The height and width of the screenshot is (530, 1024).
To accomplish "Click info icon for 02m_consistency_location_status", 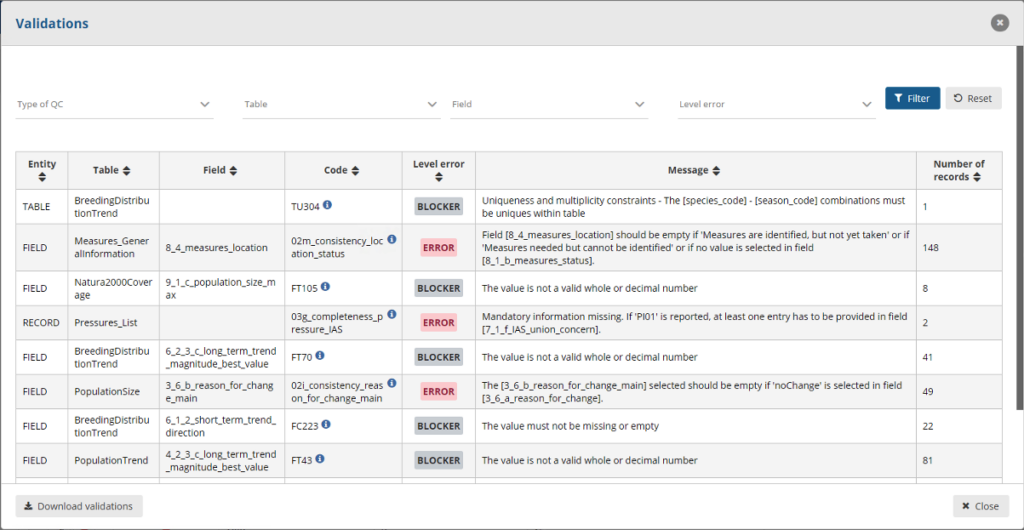I will (x=392, y=240).
